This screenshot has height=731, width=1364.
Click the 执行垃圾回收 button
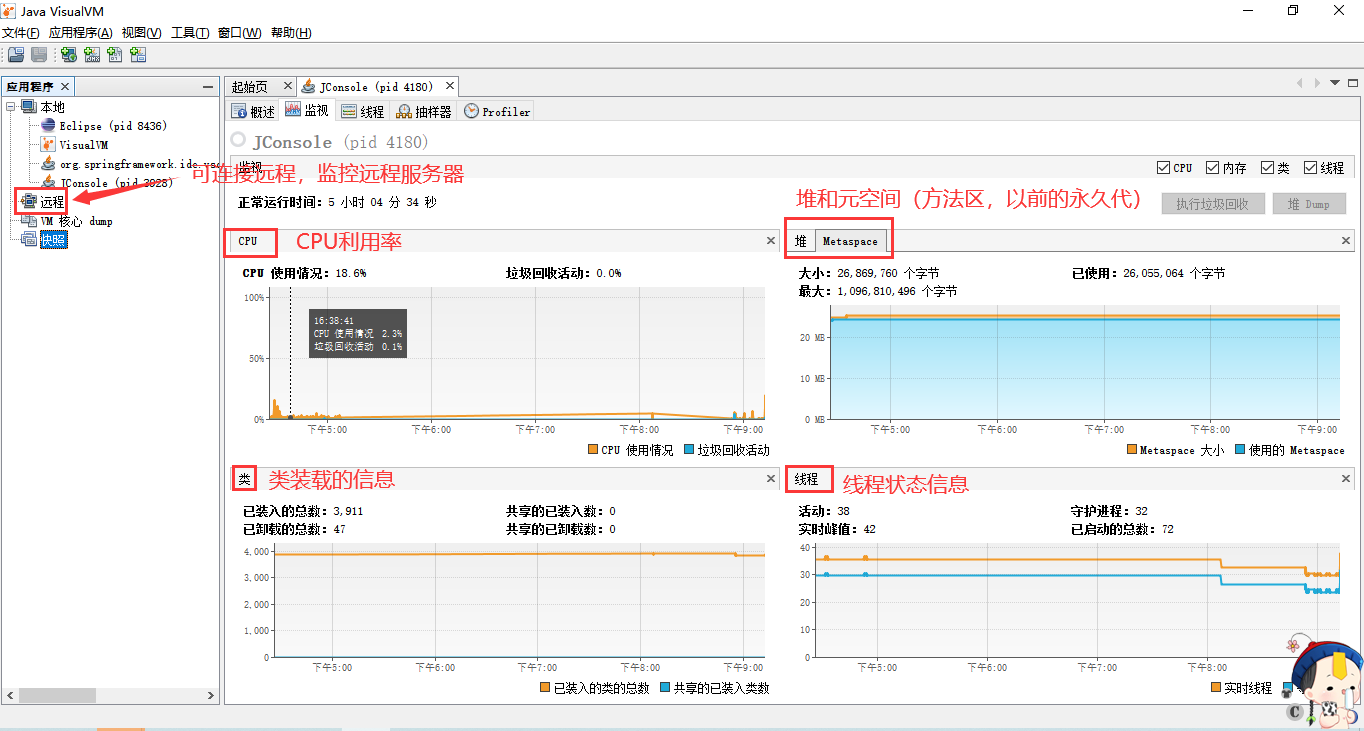[x=1213, y=204]
